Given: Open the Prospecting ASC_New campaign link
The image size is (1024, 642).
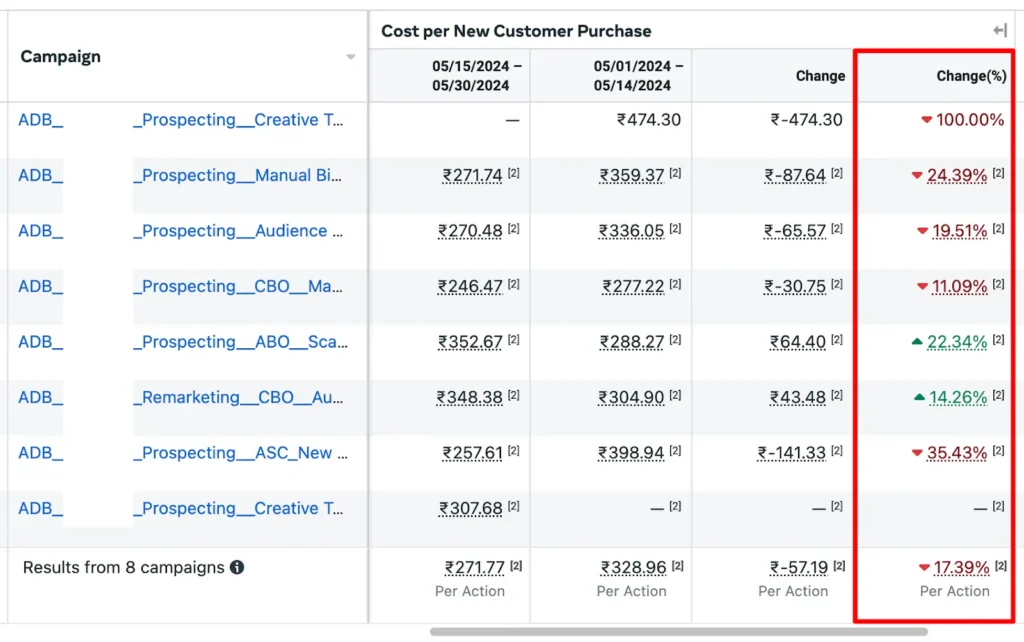Looking at the screenshot, I should click(241, 453).
